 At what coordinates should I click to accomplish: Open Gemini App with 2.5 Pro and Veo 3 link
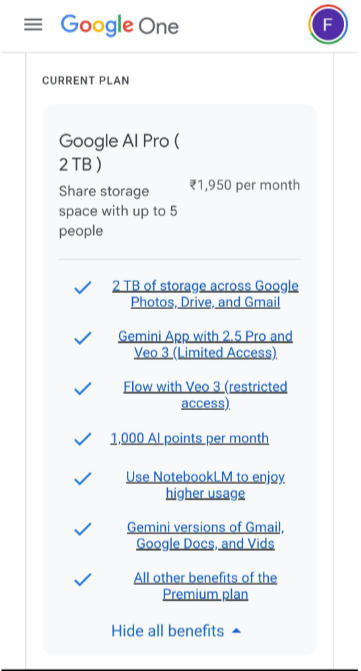pyautogui.click(x=205, y=344)
